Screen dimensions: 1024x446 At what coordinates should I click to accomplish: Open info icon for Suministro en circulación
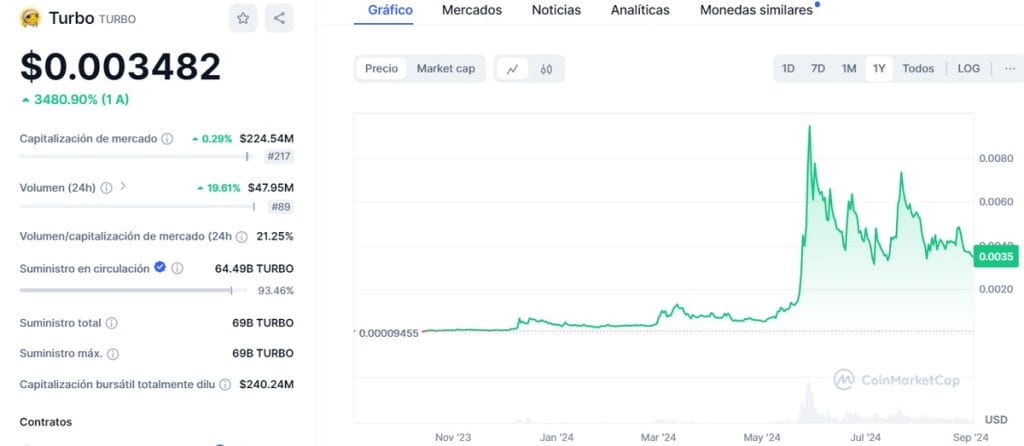(x=177, y=268)
